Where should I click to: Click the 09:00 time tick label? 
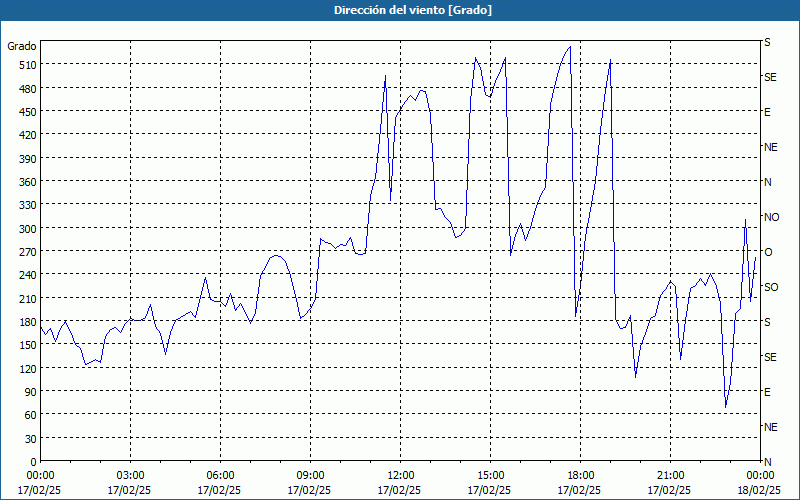(311, 476)
